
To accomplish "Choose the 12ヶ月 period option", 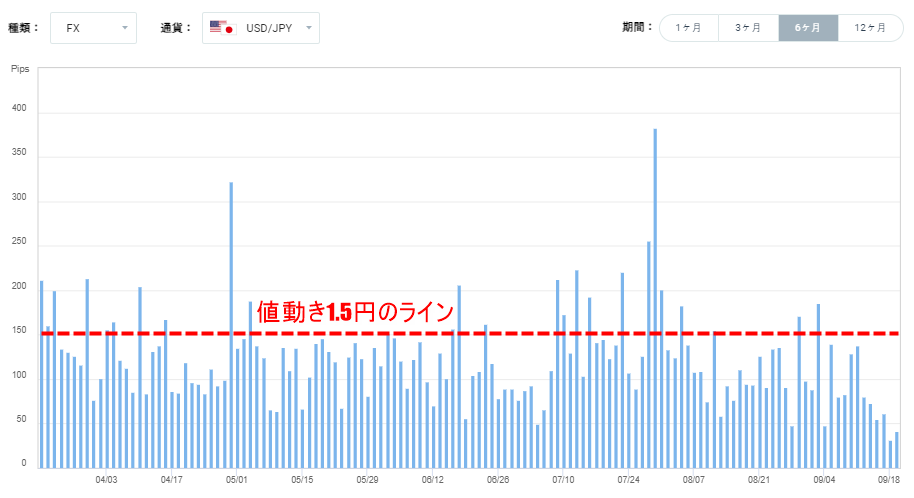I will coord(870,28).
